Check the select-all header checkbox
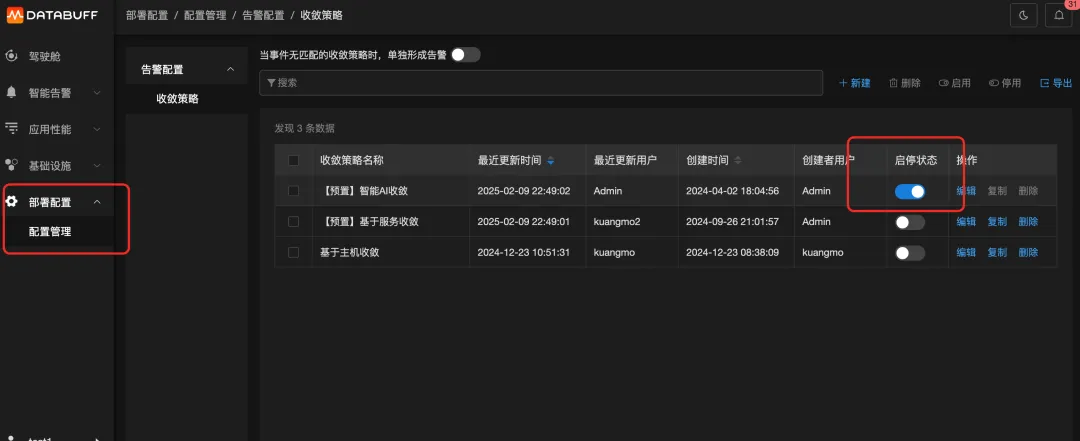This screenshot has width=1080, height=441. [293, 161]
